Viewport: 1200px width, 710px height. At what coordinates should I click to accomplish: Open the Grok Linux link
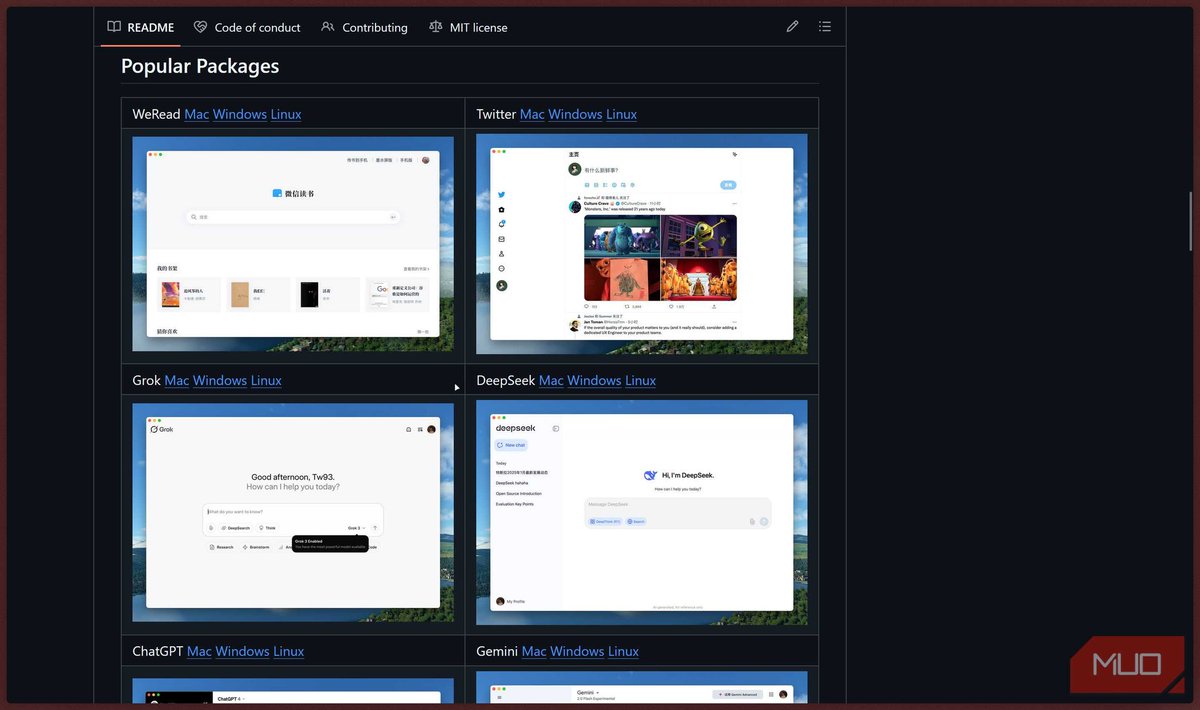(x=266, y=380)
